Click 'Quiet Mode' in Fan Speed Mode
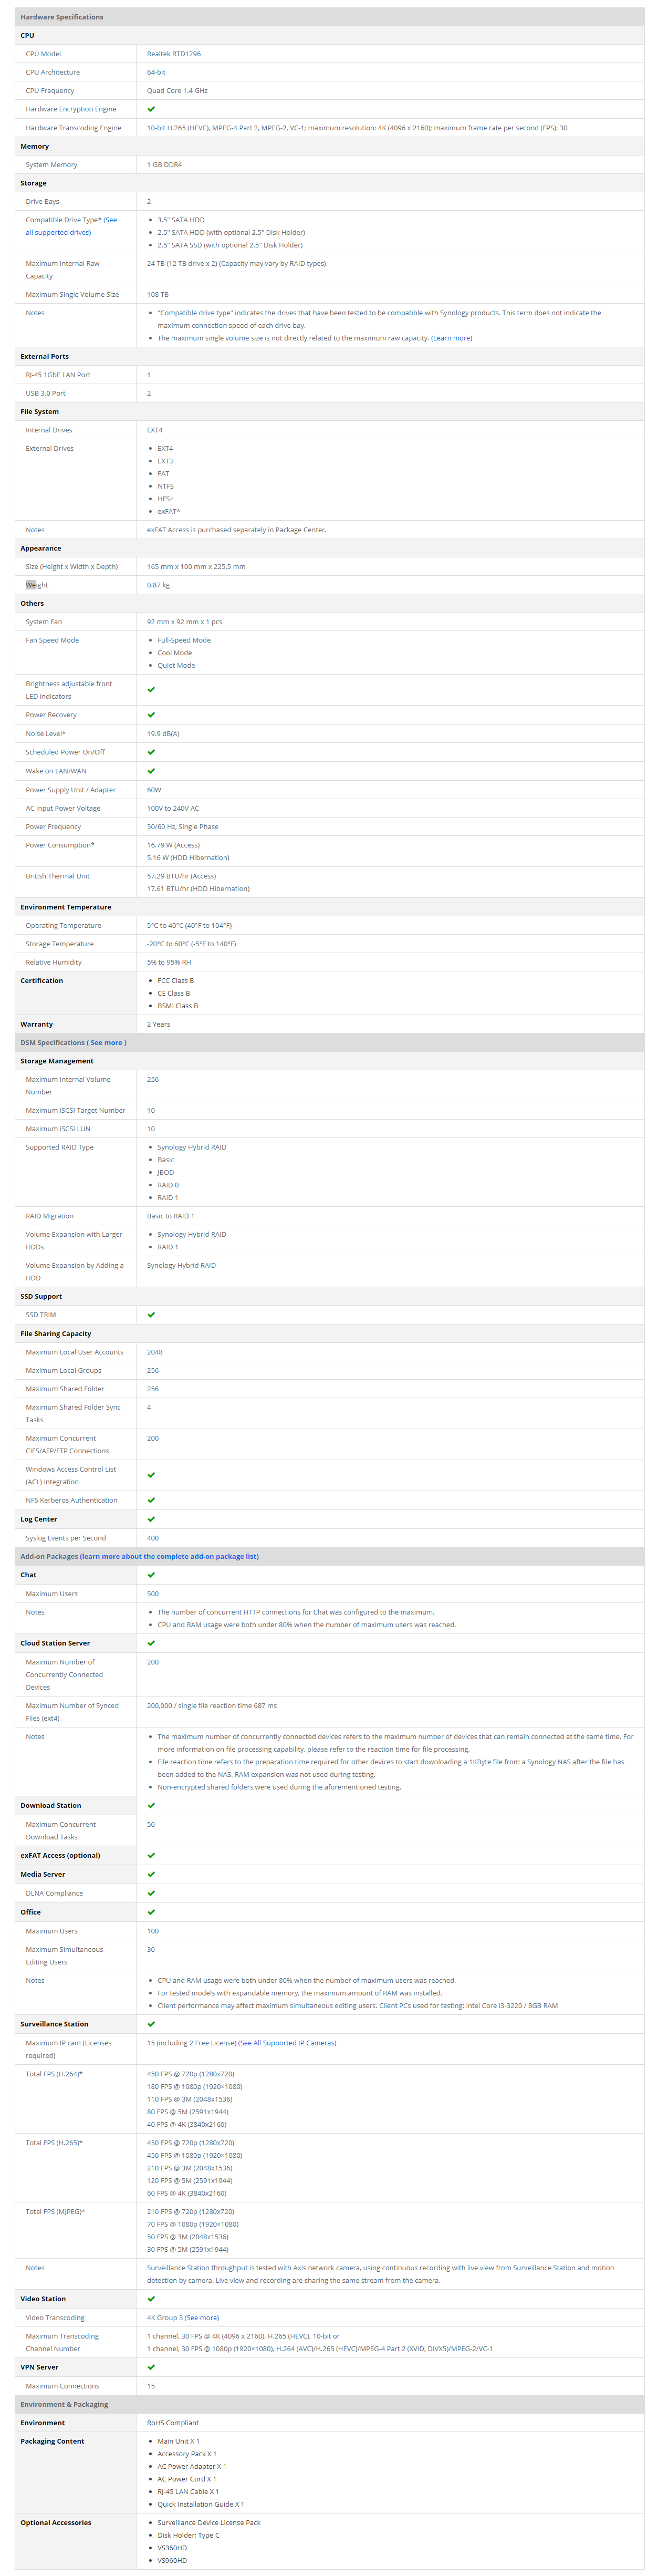 (176, 665)
